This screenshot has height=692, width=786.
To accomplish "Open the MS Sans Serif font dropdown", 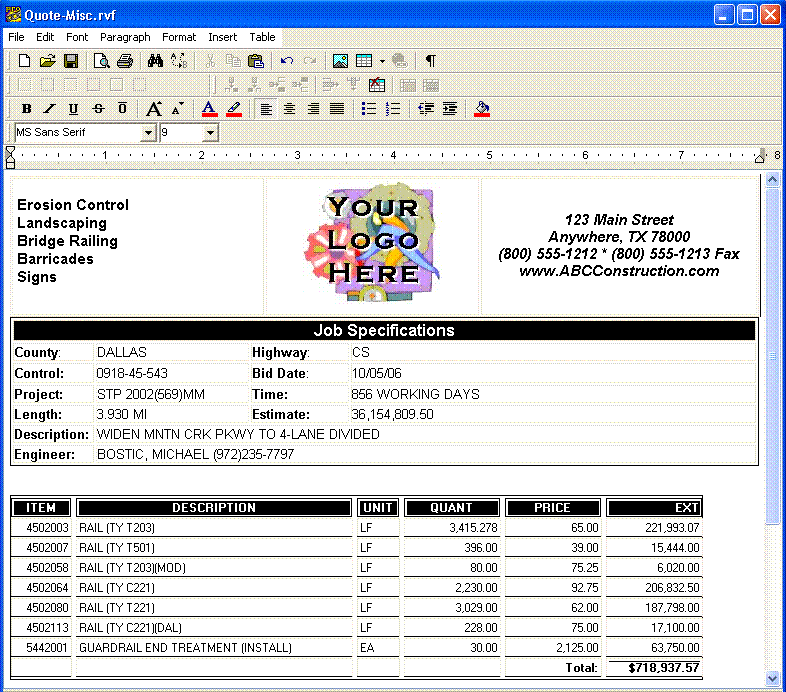I will click(148, 133).
